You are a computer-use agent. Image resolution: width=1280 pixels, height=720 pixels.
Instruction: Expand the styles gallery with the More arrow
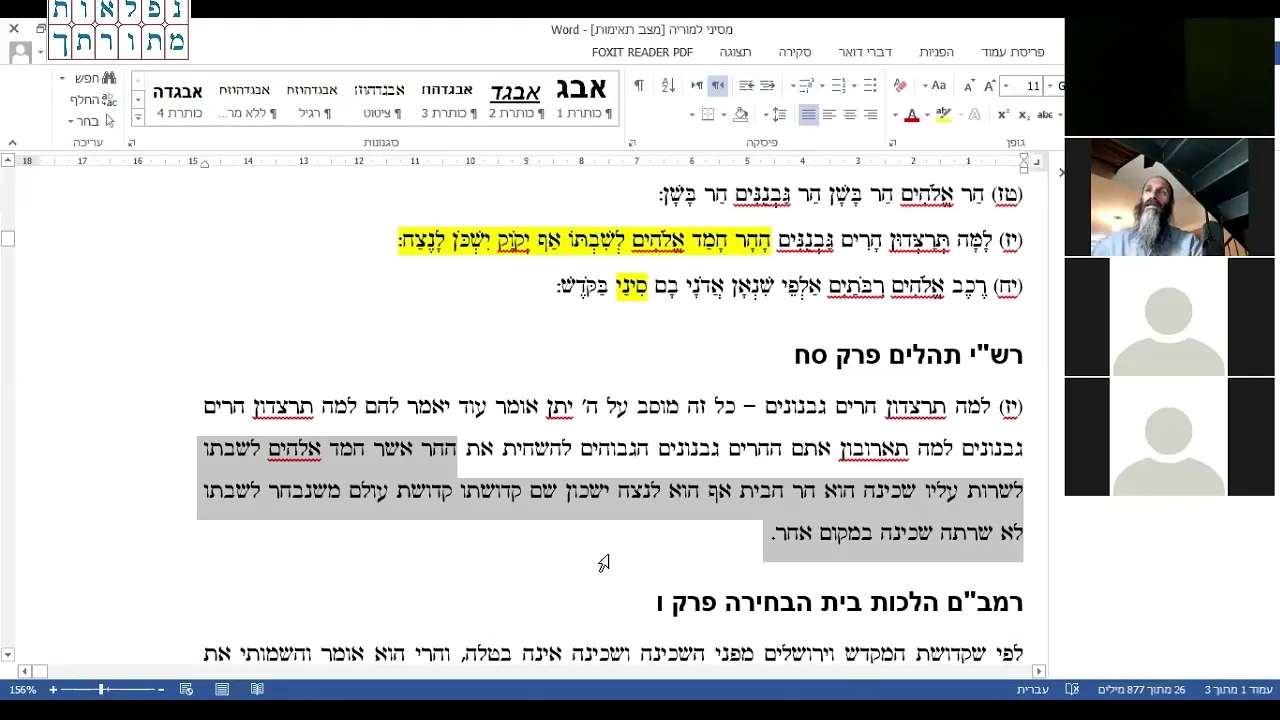point(138,118)
